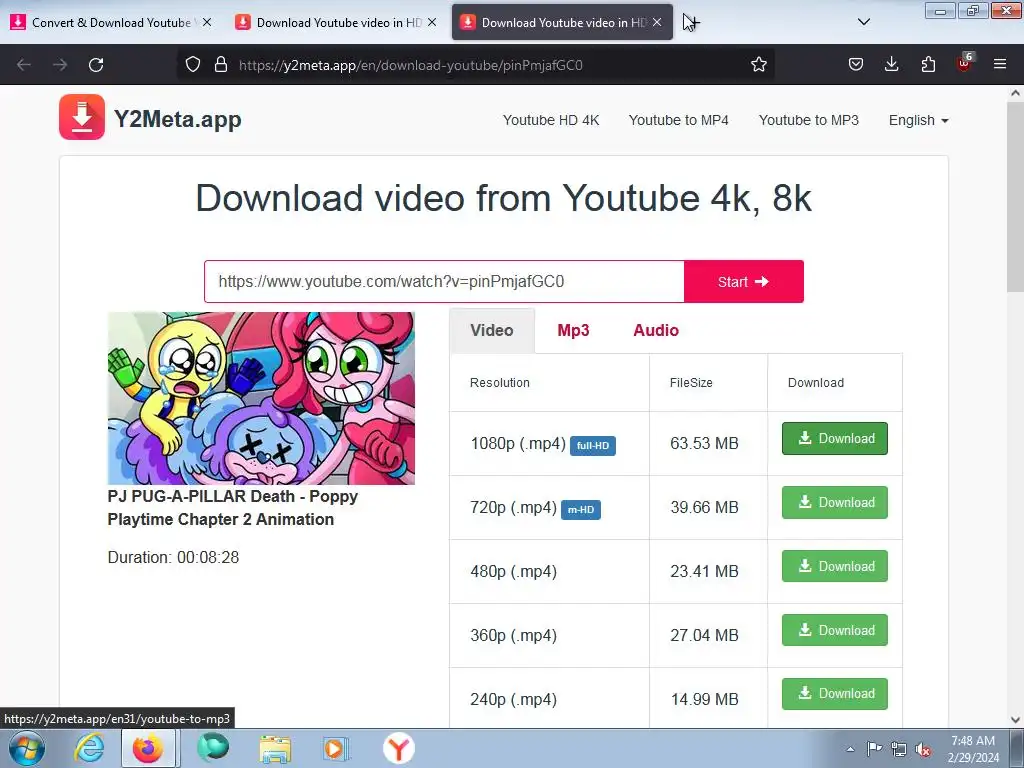This screenshot has height=768, width=1024.
Task: Open Firefox taskbar icon
Action: coord(148,748)
